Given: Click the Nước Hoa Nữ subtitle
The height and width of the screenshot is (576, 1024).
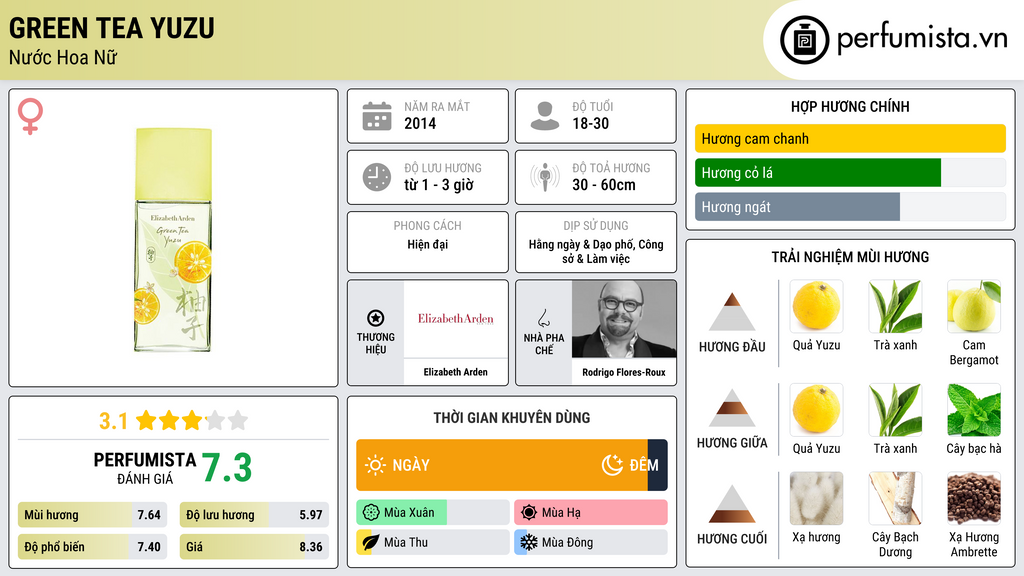Looking at the screenshot, I should [63, 57].
